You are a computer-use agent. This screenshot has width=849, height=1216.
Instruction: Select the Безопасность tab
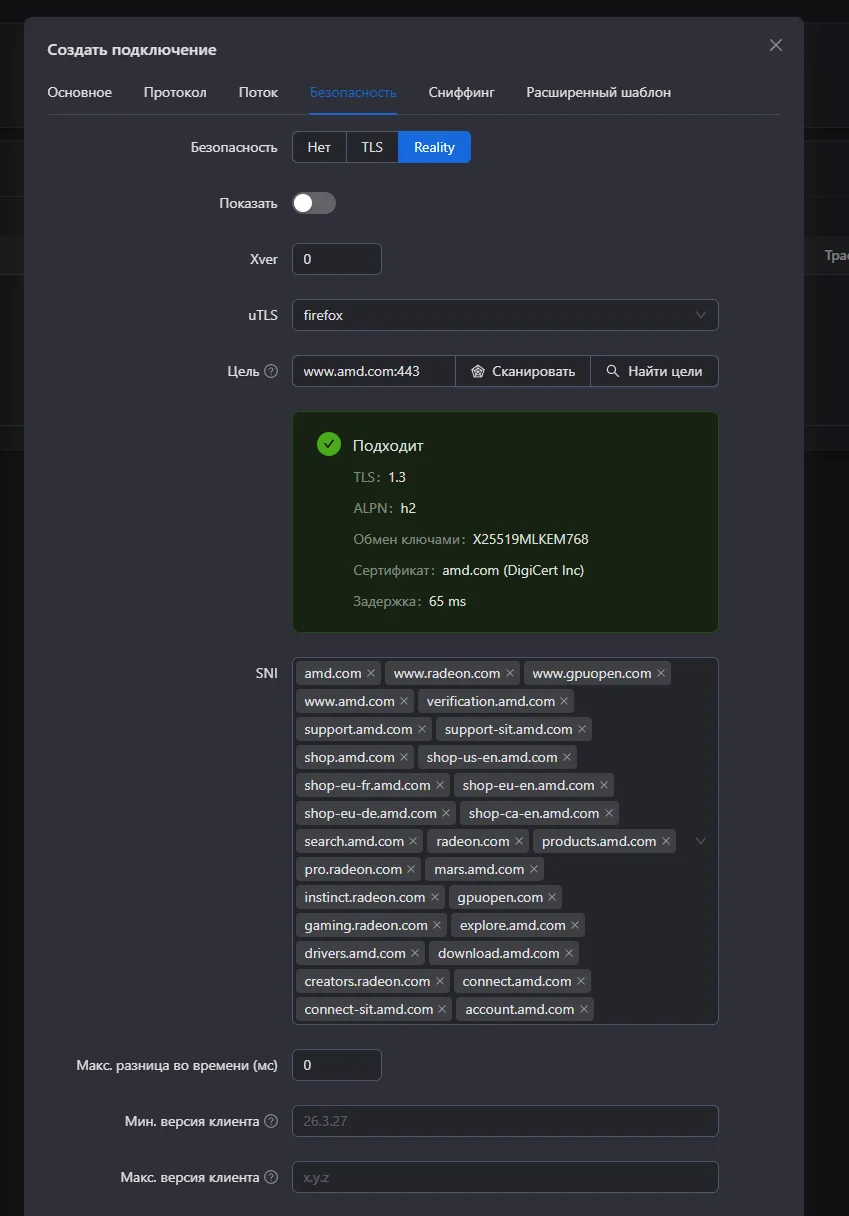[353, 92]
